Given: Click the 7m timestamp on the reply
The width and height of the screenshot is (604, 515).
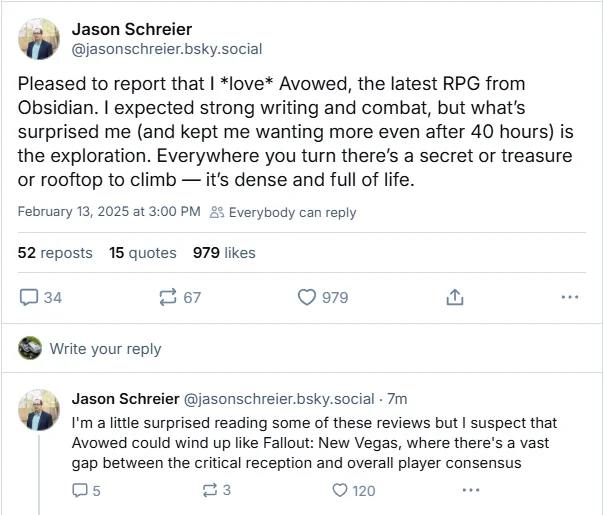Looking at the screenshot, I should [397, 398].
